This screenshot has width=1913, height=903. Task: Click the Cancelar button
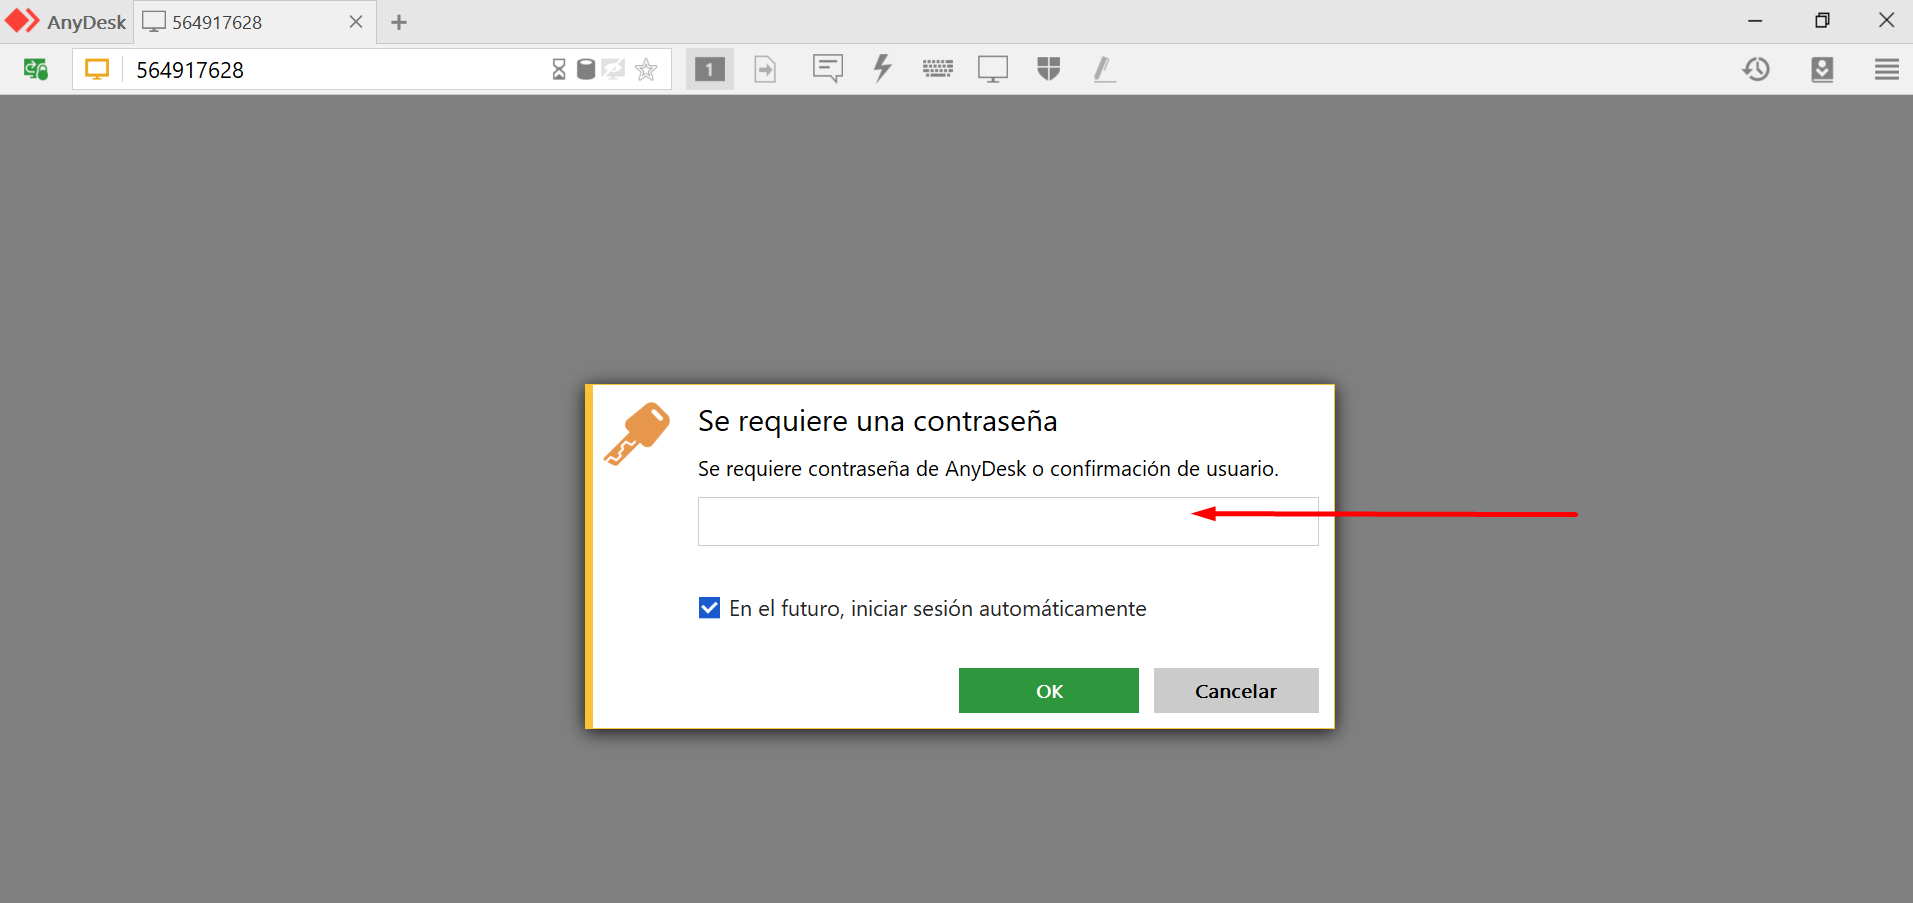pos(1236,691)
